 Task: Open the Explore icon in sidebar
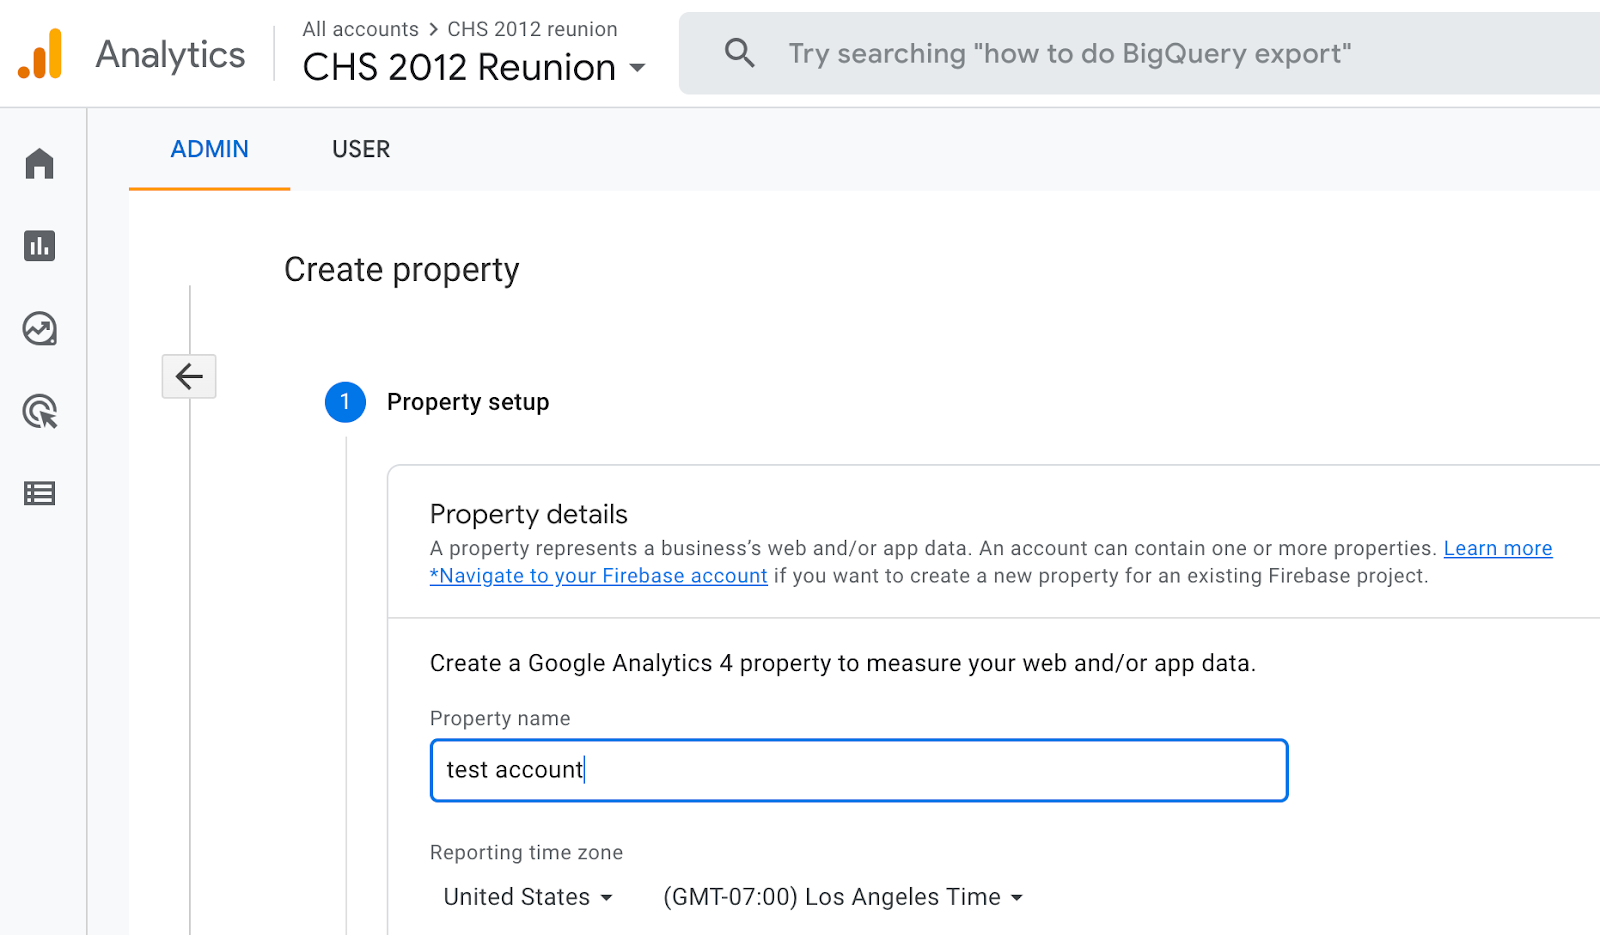click(x=40, y=329)
